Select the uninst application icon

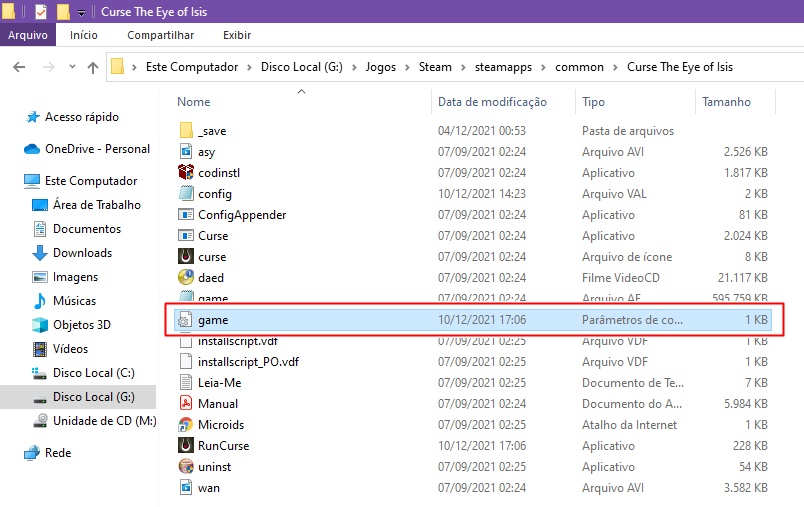click(x=186, y=467)
